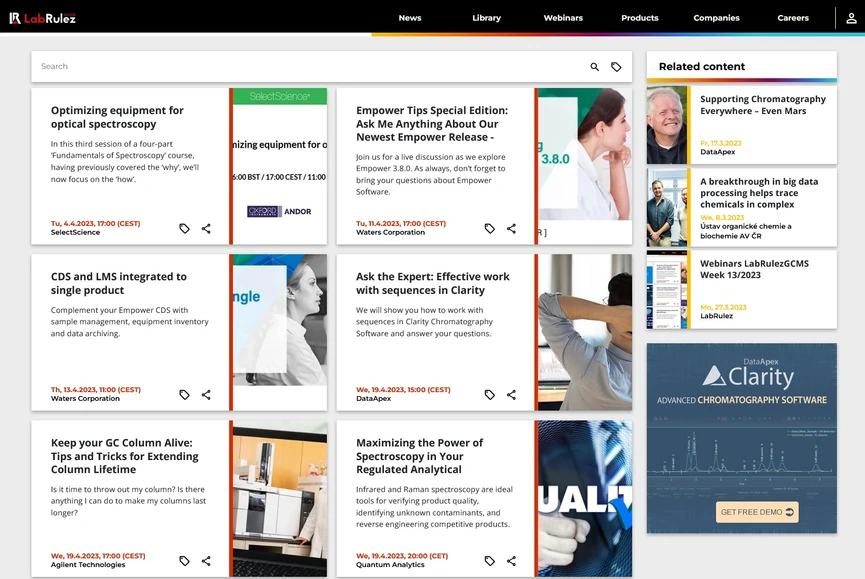Click 'Waters Corporation' under Empower Tips card
The width and height of the screenshot is (865, 579).
click(391, 232)
